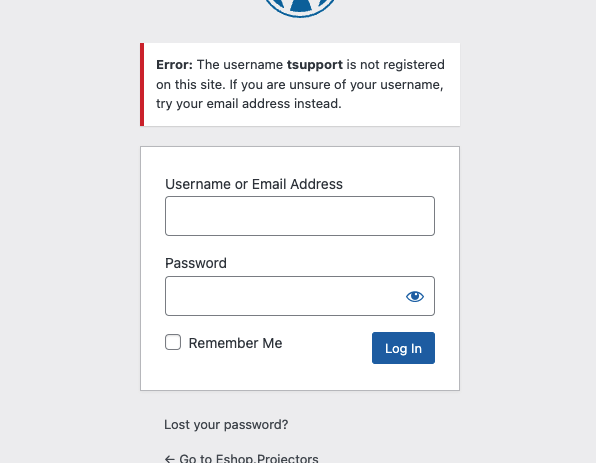
Task: Click the red bar of the error notice
Action: click(142, 84)
